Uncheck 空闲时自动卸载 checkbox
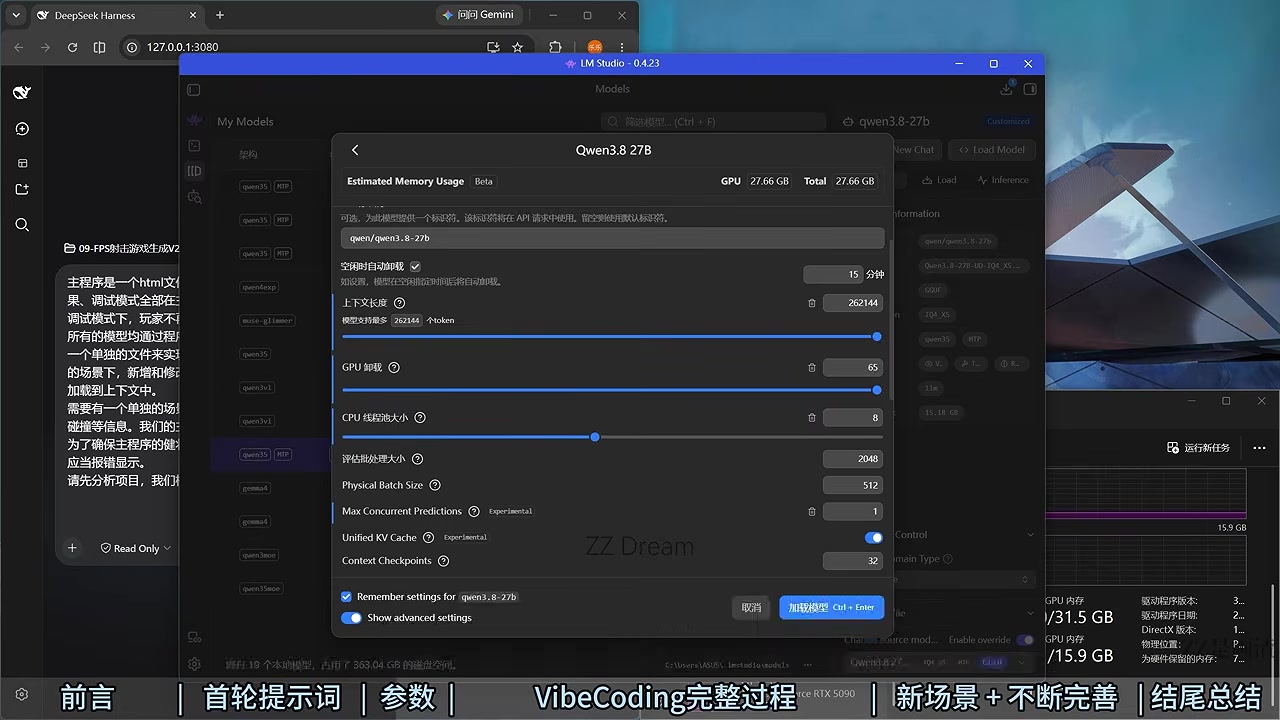Image resolution: width=1280 pixels, height=720 pixels. (x=415, y=266)
